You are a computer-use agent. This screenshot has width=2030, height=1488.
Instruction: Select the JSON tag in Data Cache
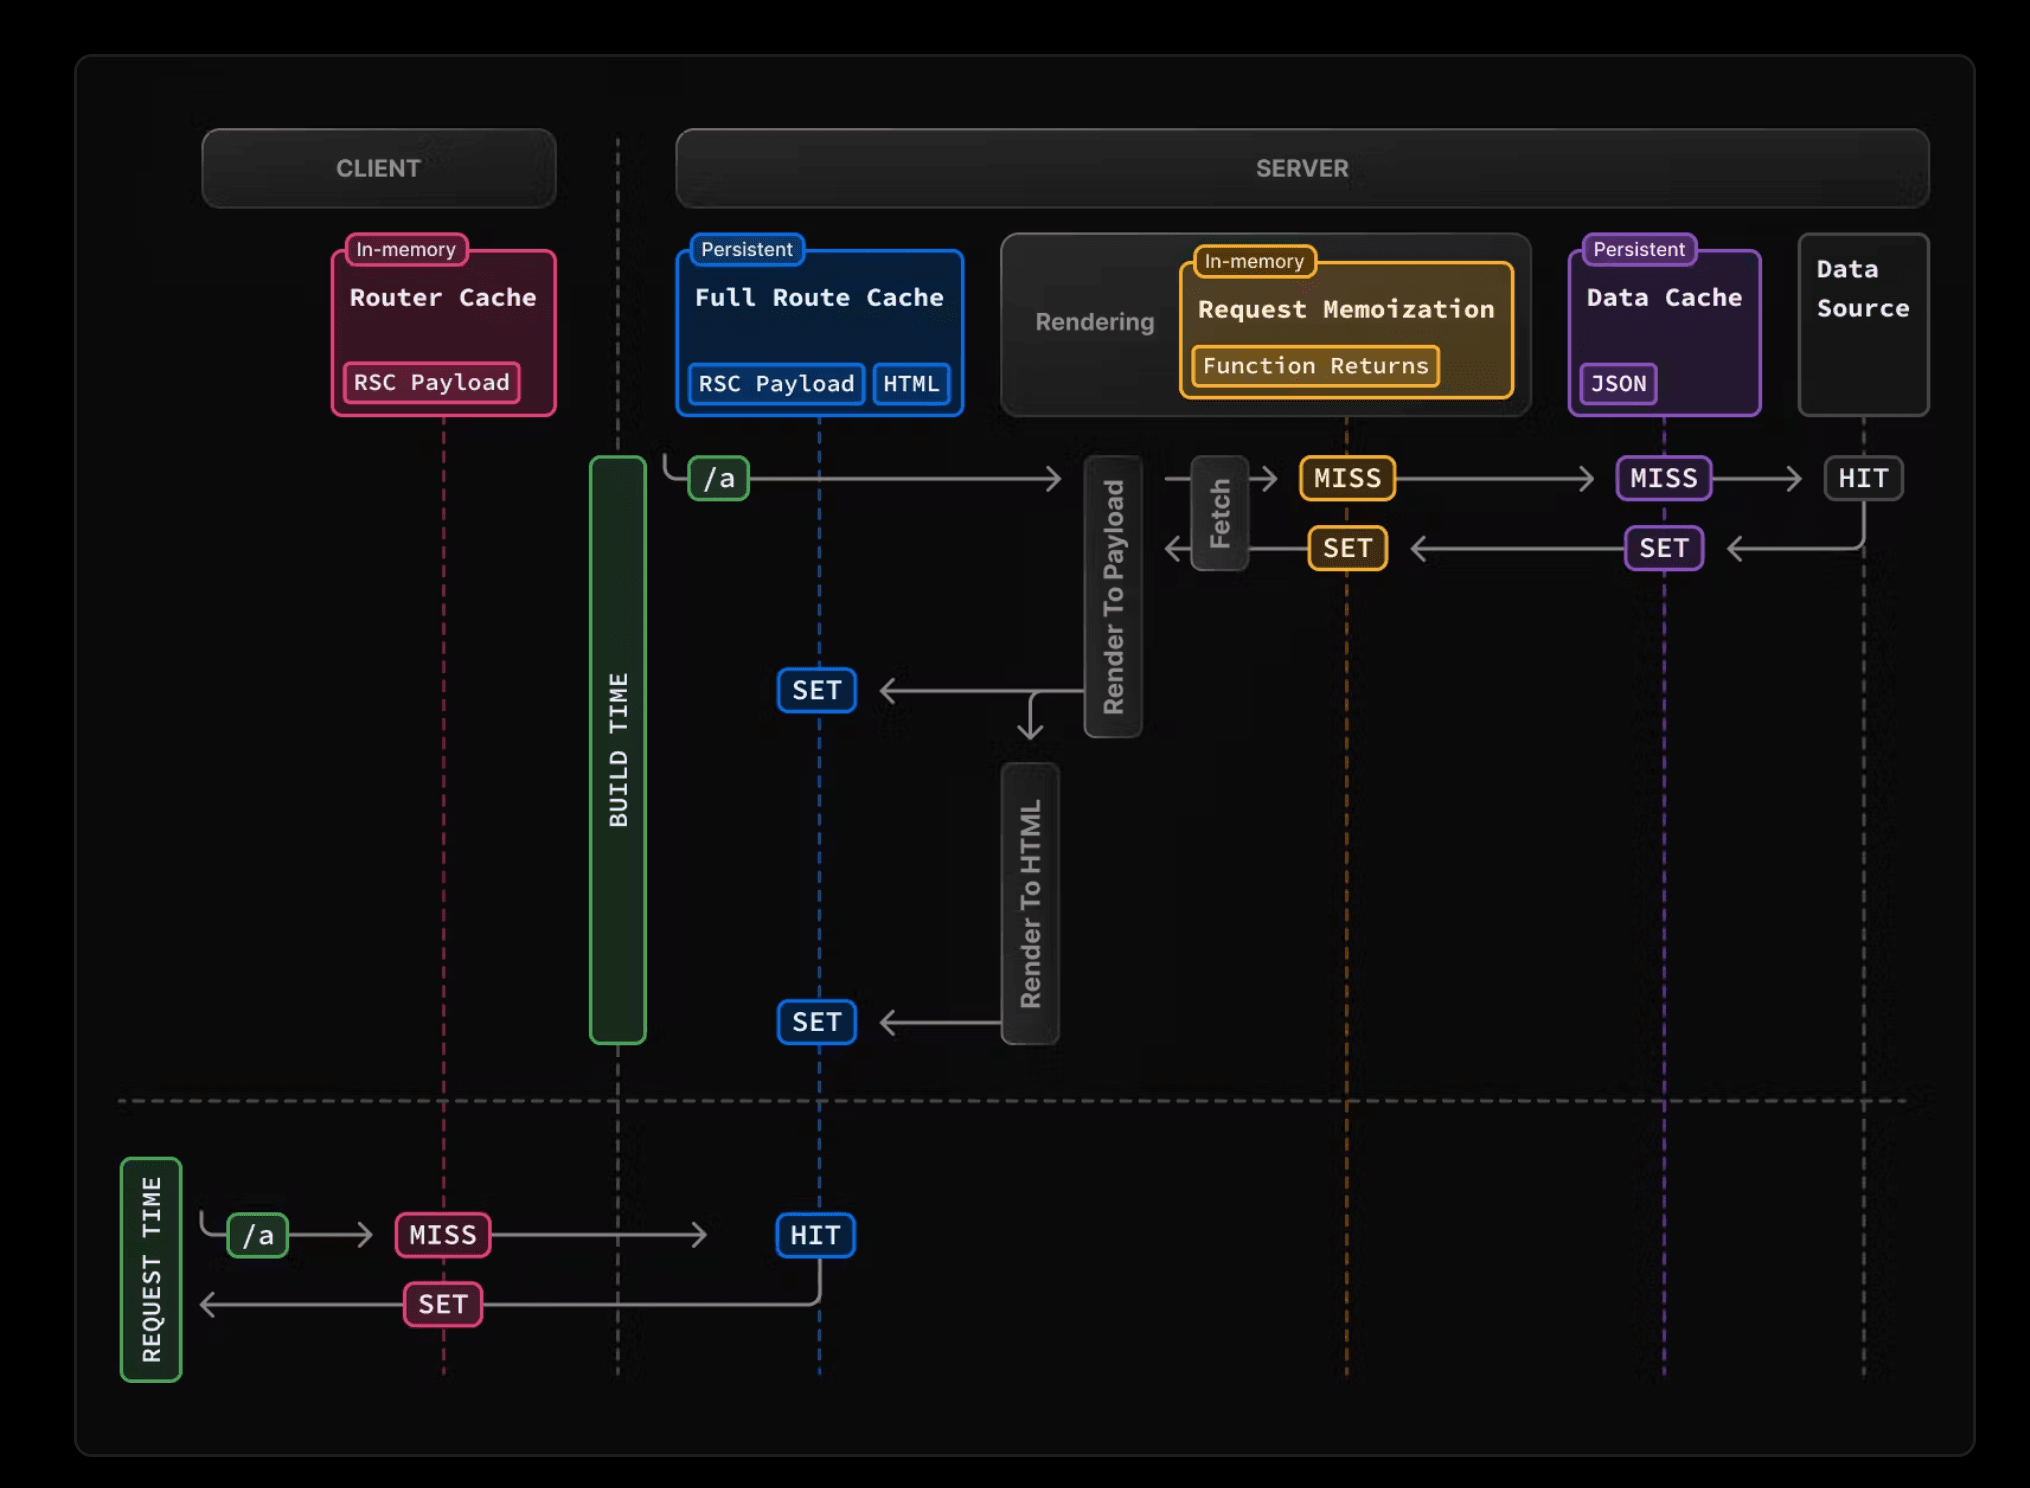[1618, 384]
